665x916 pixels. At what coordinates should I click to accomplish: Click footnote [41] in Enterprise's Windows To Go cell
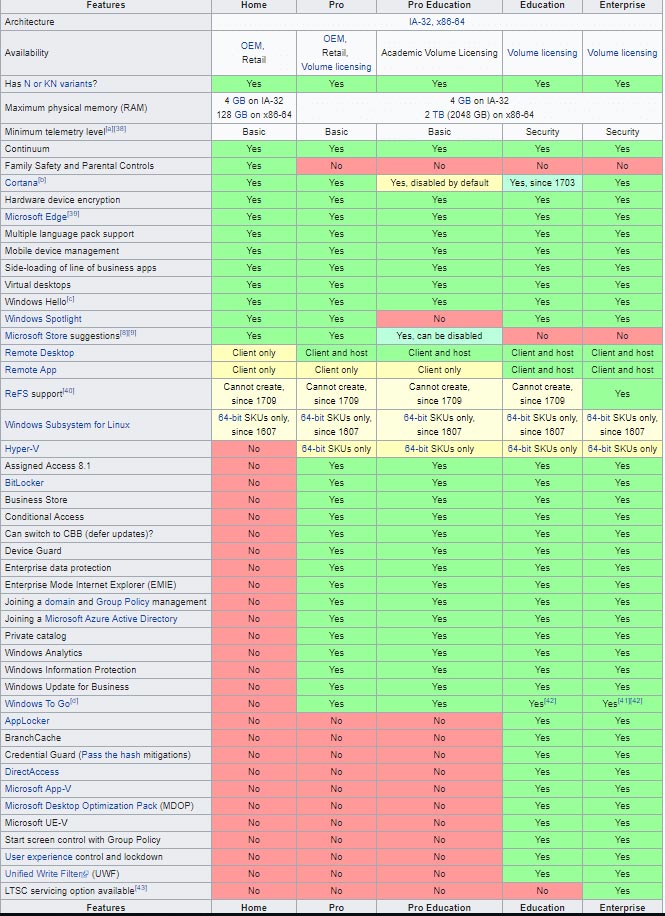624,700
